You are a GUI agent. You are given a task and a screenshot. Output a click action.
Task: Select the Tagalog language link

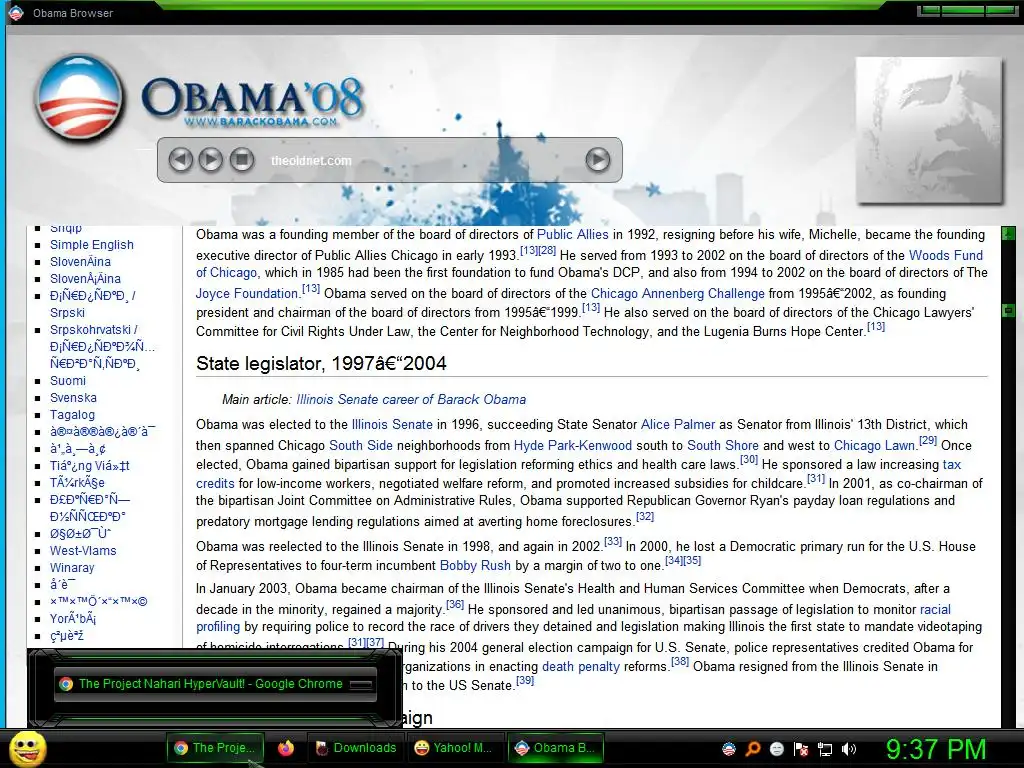[72, 414]
